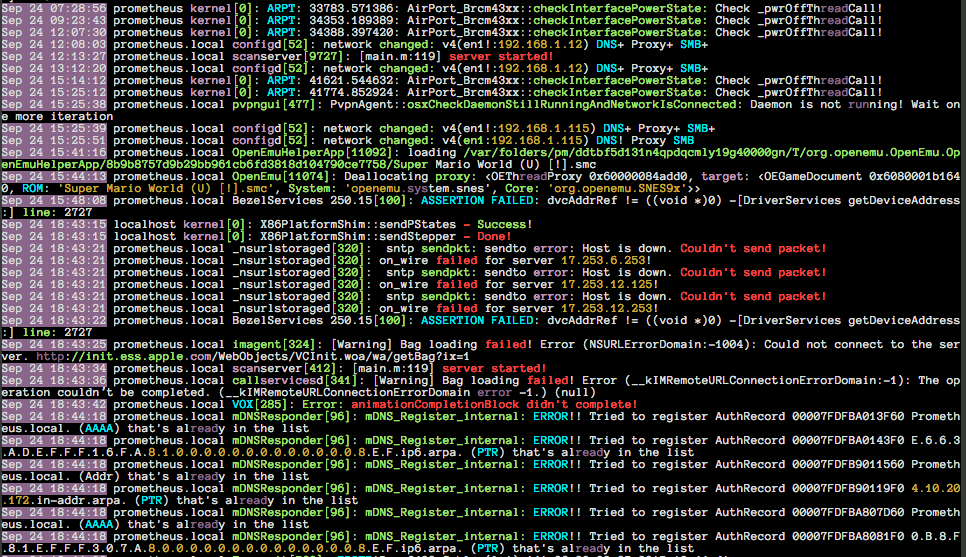The height and width of the screenshot is (557, 966).
Task: Select timestamp 'Sep 24 18:43:42'
Action: [54, 405]
